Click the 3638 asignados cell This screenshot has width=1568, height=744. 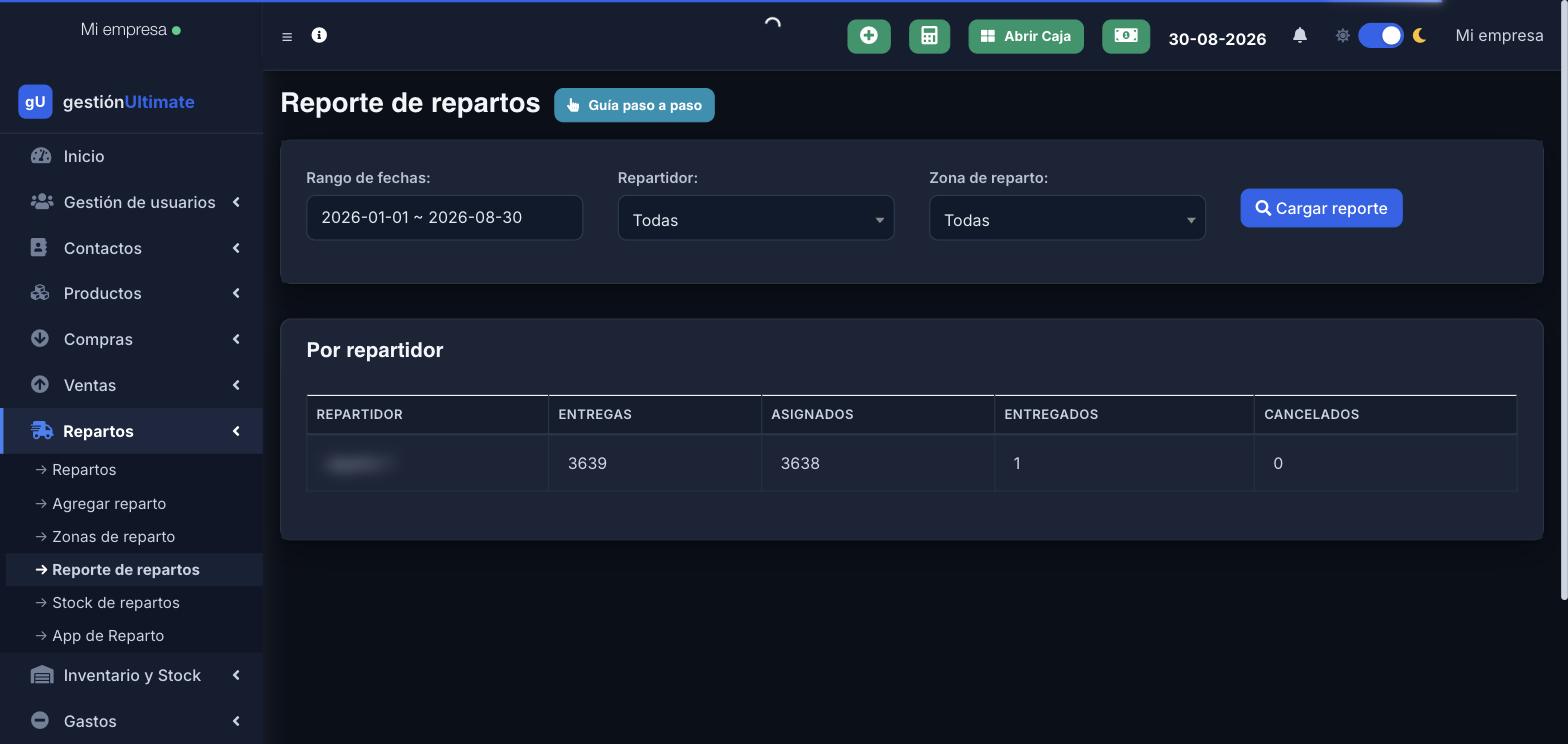[878, 463]
